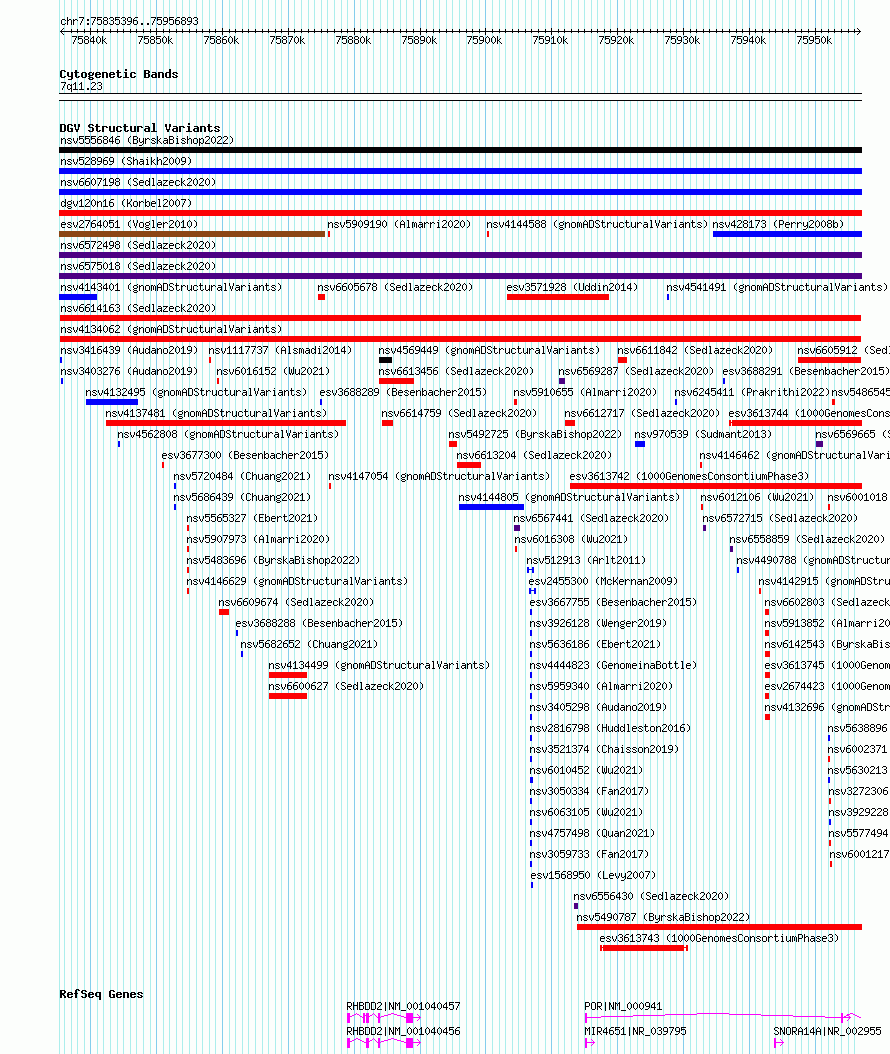The height and width of the screenshot is (1054, 890).
Task: Click the blue nsv428173 (Perry2008b) bar
Action: (787, 234)
